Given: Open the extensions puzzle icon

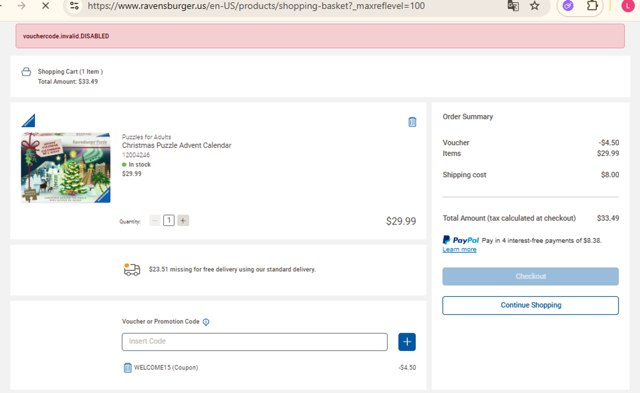Looking at the screenshot, I should pos(592,6).
